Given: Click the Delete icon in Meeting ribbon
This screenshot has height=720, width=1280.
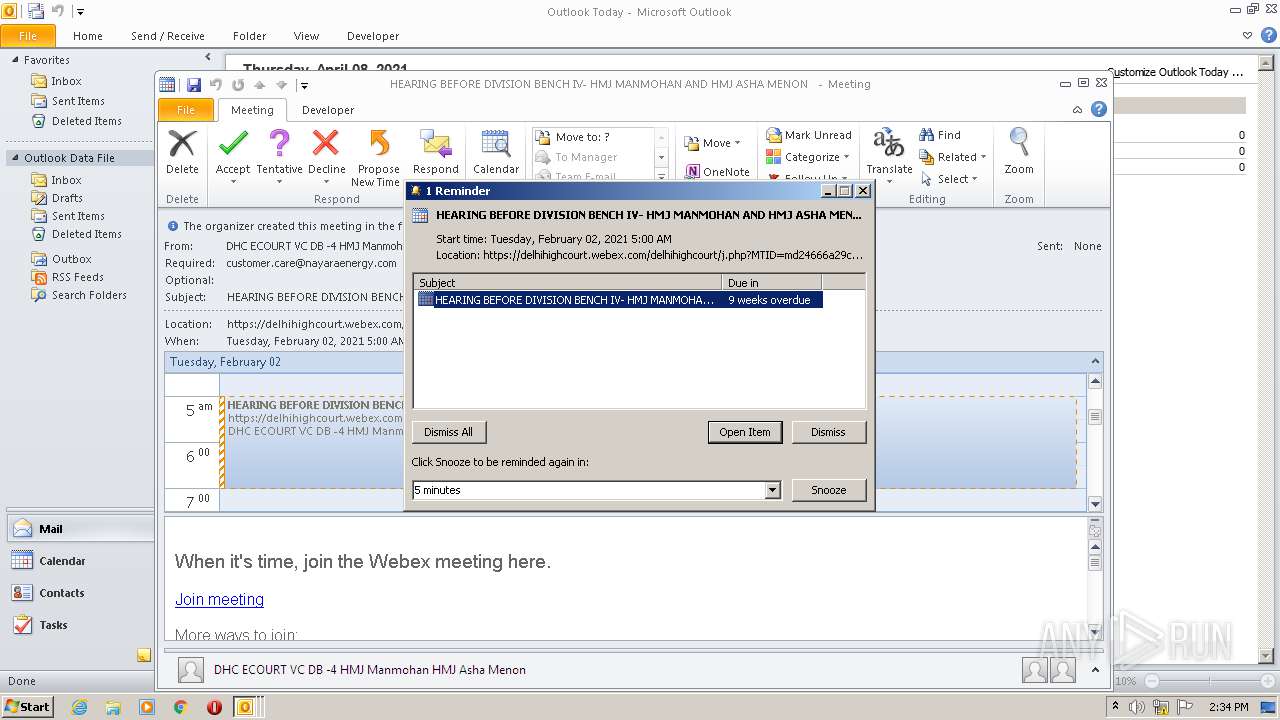Looking at the screenshot, I should coord(182,153).
